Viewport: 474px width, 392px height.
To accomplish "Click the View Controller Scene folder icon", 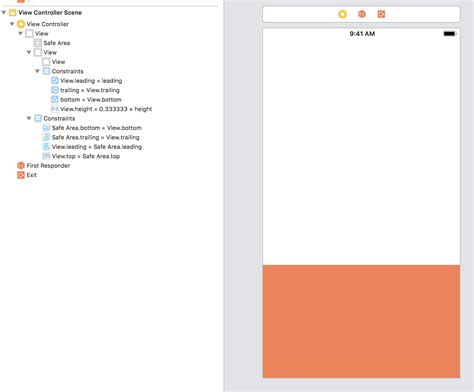I will point(12,13).
